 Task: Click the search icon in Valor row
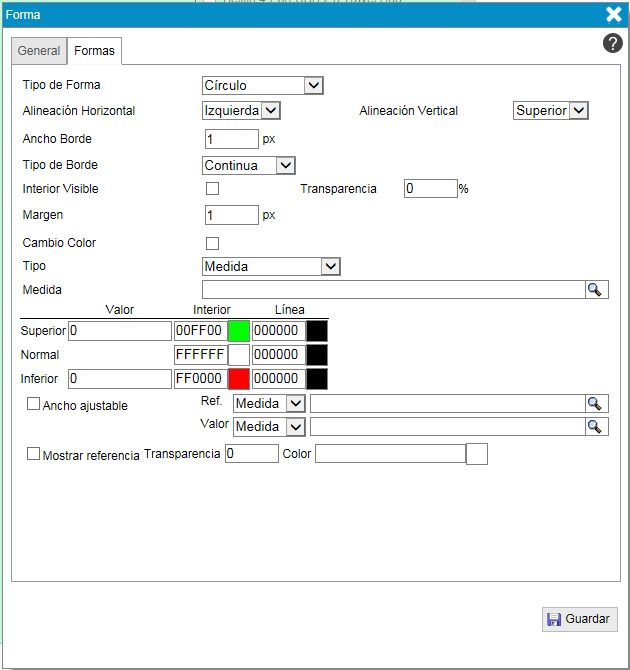point(595,426)
